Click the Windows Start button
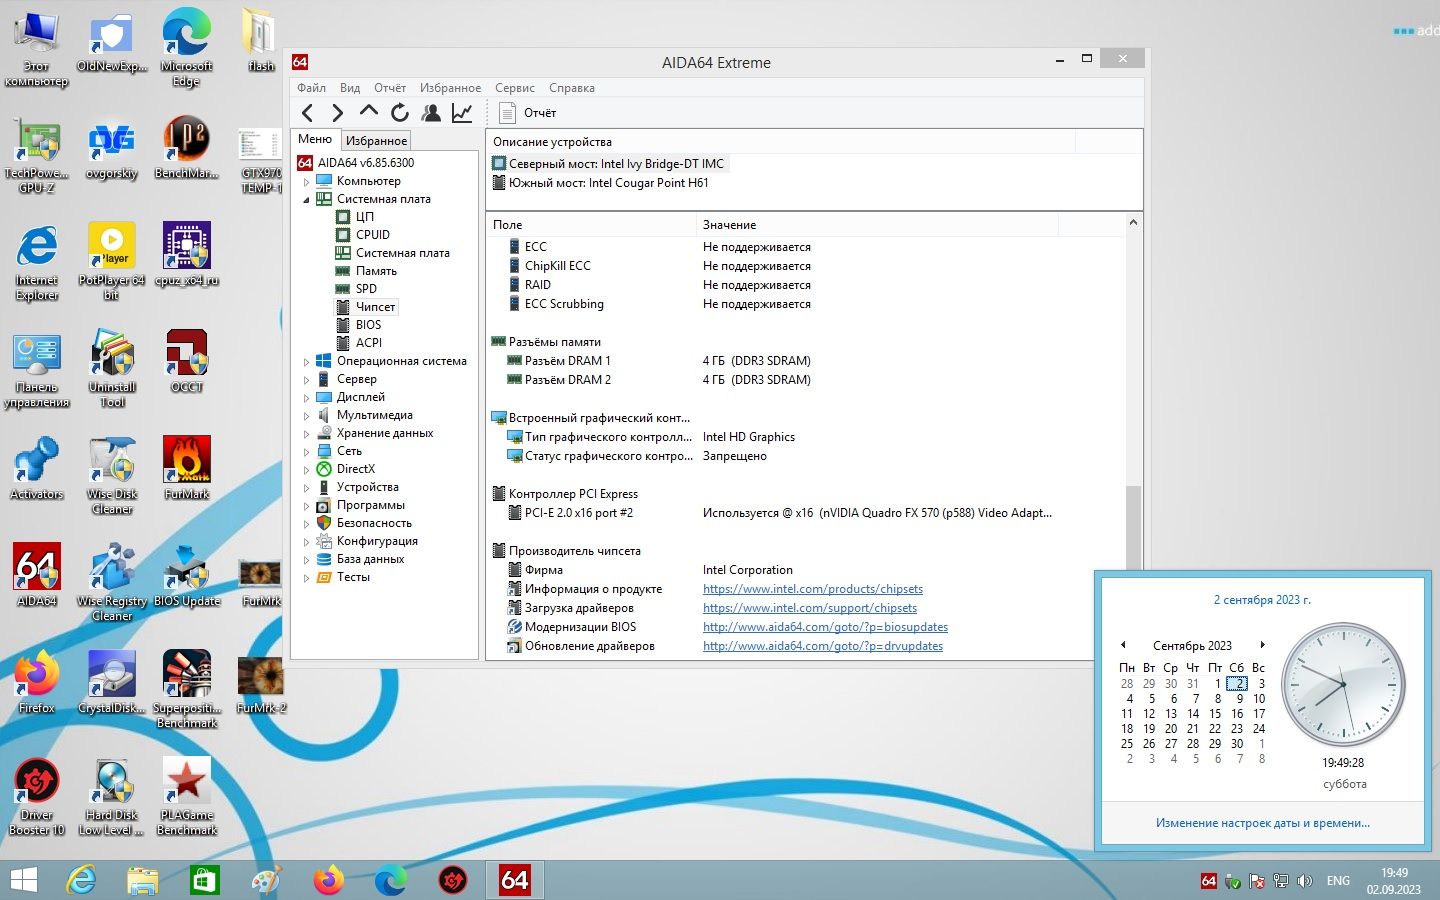1440x900 pixels. [x=23, y=880]
